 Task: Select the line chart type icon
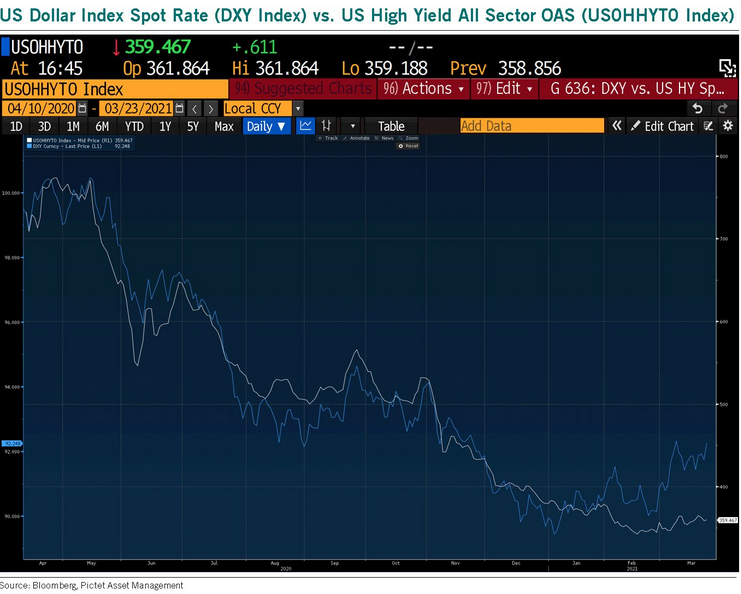click(305, 126)
